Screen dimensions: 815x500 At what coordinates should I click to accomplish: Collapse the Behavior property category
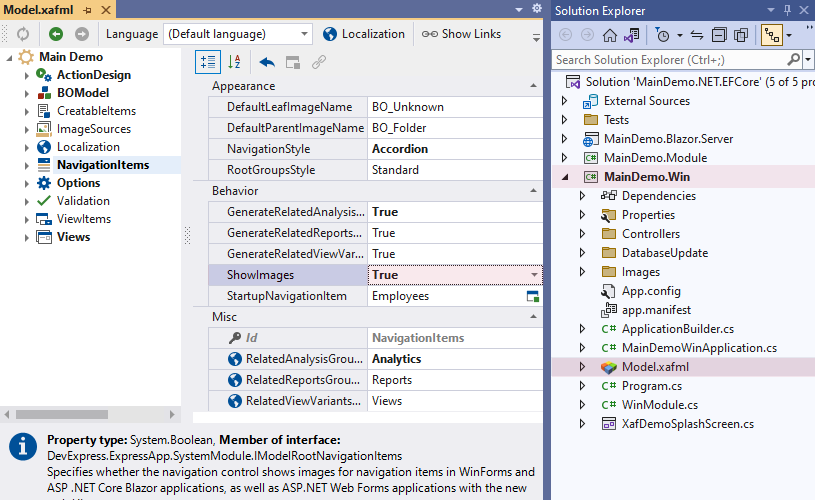coord(533,191)
